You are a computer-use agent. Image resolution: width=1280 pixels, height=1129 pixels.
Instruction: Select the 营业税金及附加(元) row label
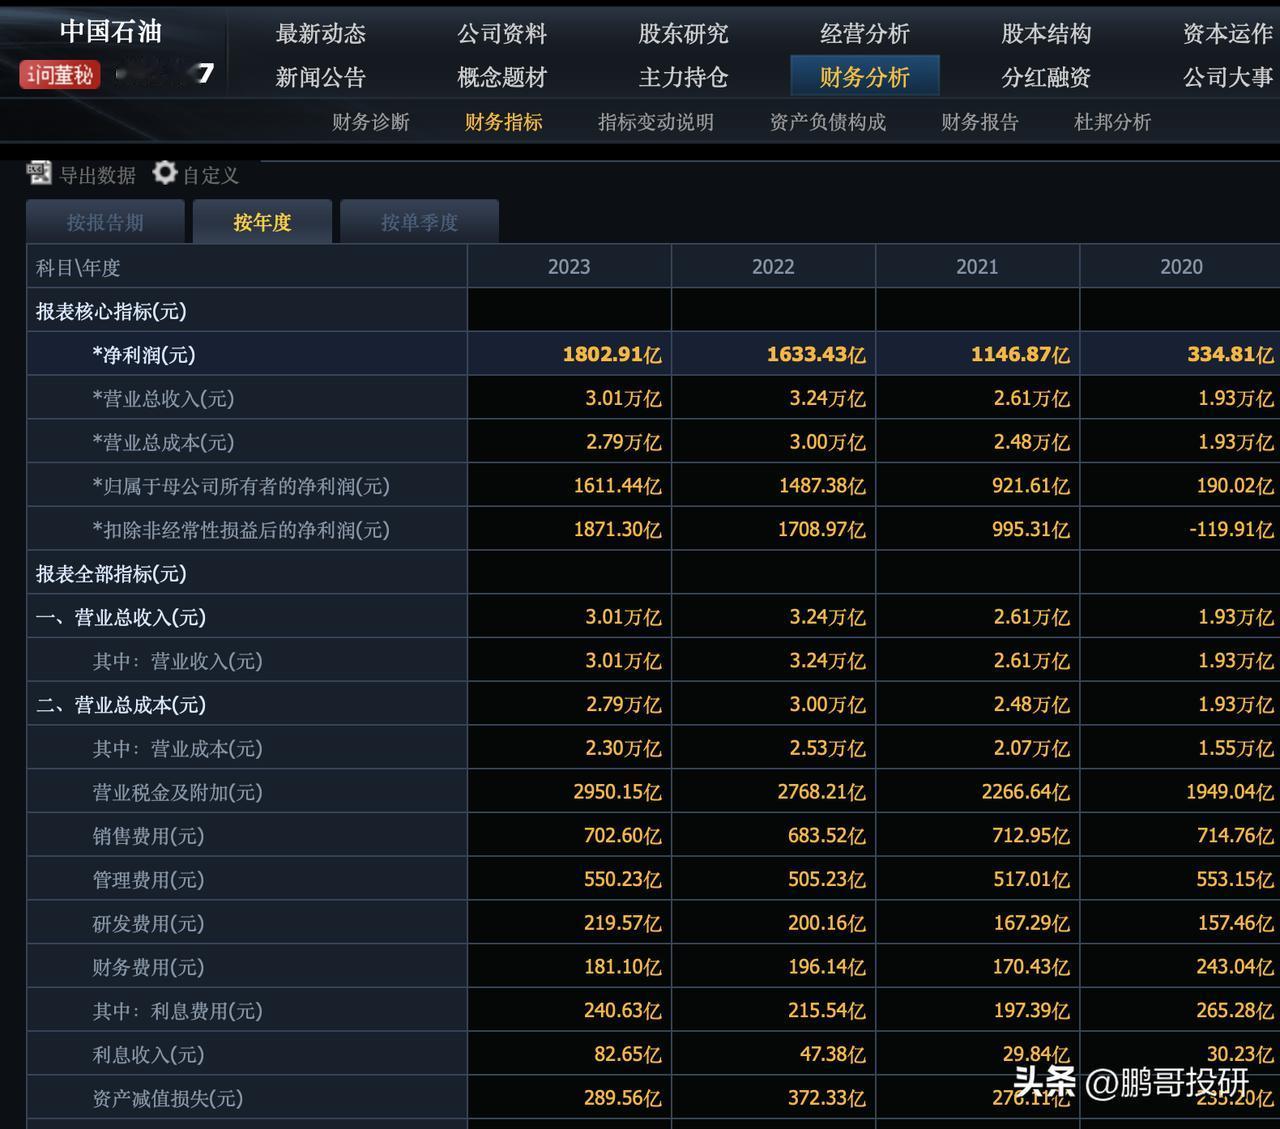[x=178, y=792]
